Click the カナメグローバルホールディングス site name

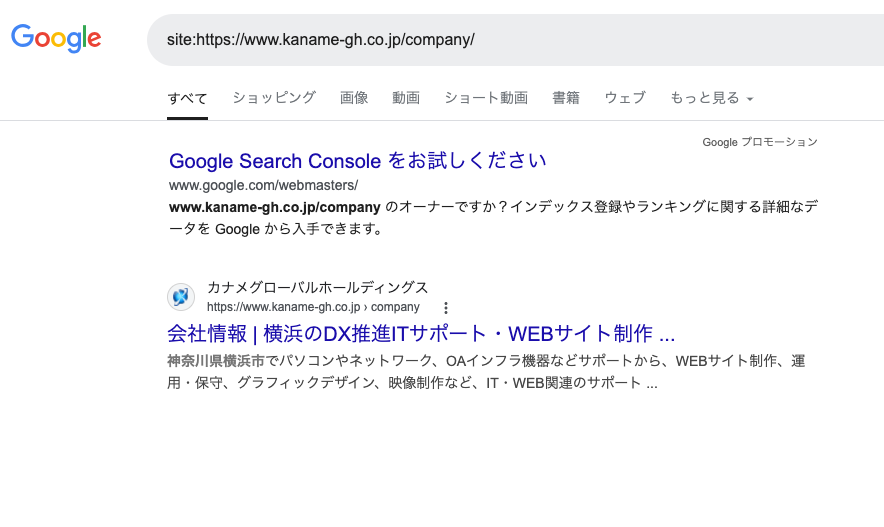[317, 287]
